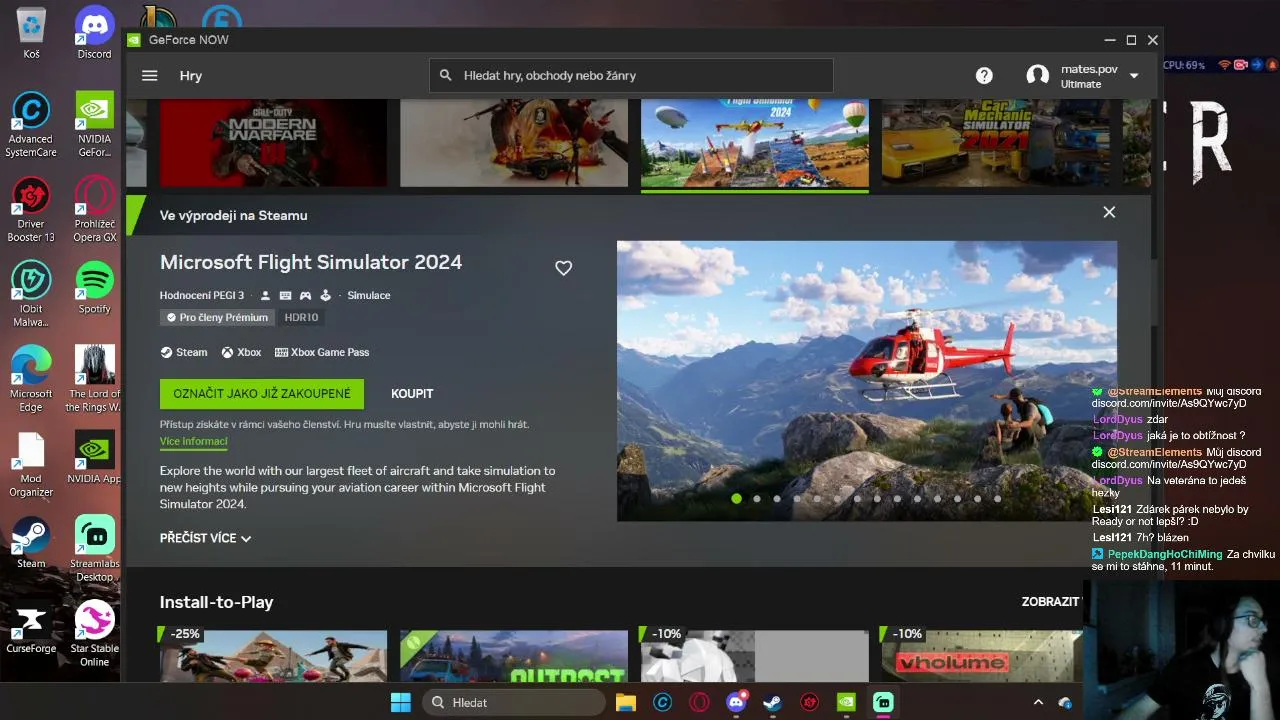Open Steam from the taskbar
Screen dimensions: 1280x720
(772, 702)
